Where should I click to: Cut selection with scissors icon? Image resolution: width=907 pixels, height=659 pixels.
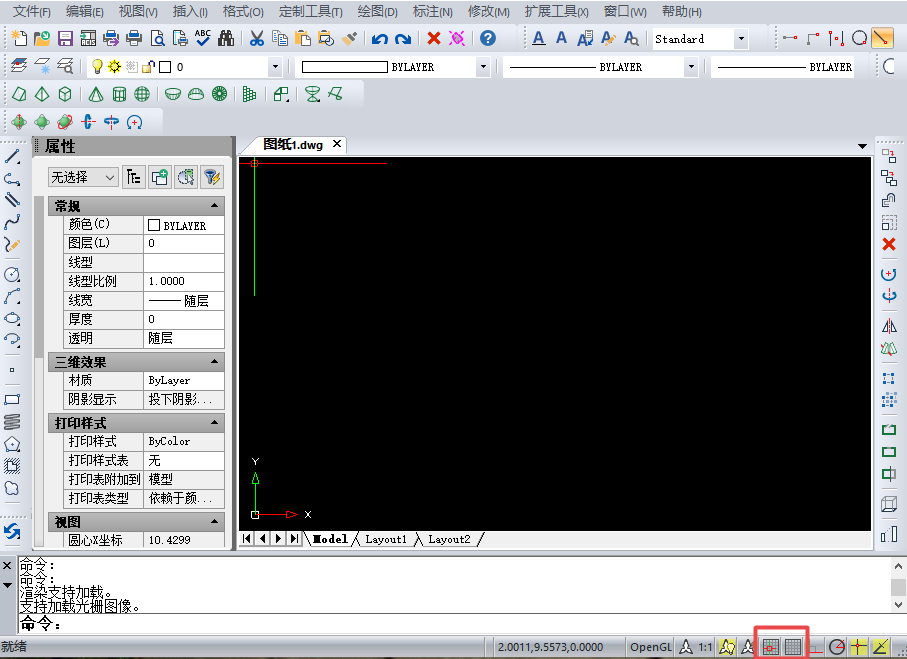tap(257, 39)
